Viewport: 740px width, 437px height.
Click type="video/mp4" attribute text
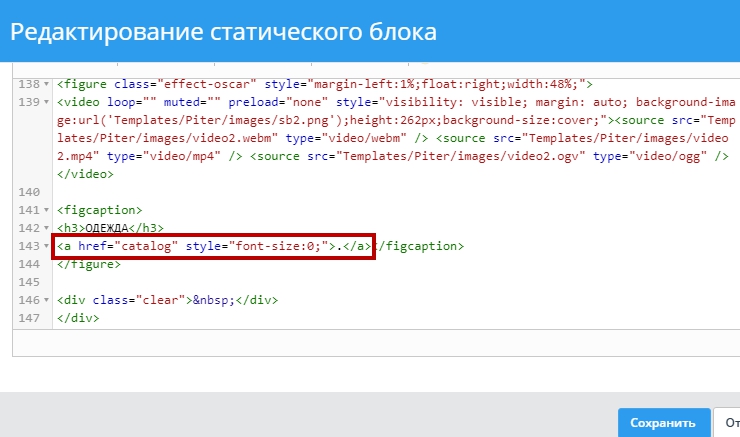164,156
